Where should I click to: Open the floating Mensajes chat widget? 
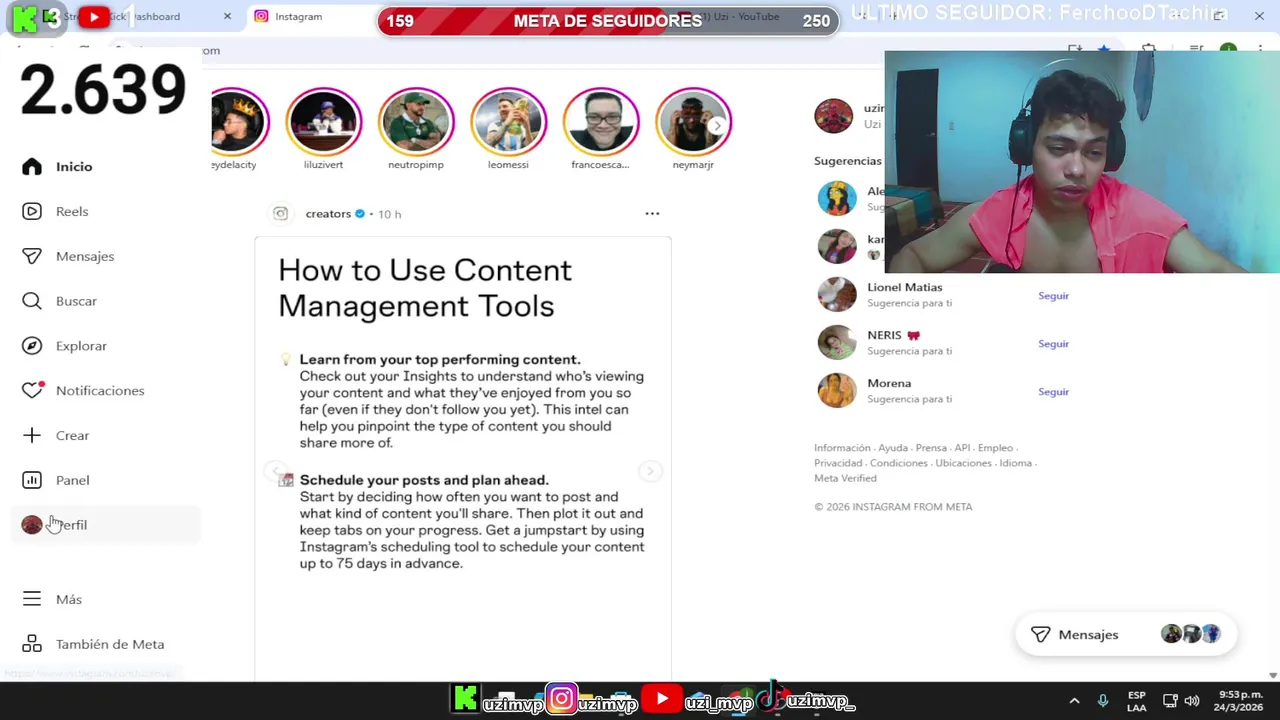pos(1126,635)
